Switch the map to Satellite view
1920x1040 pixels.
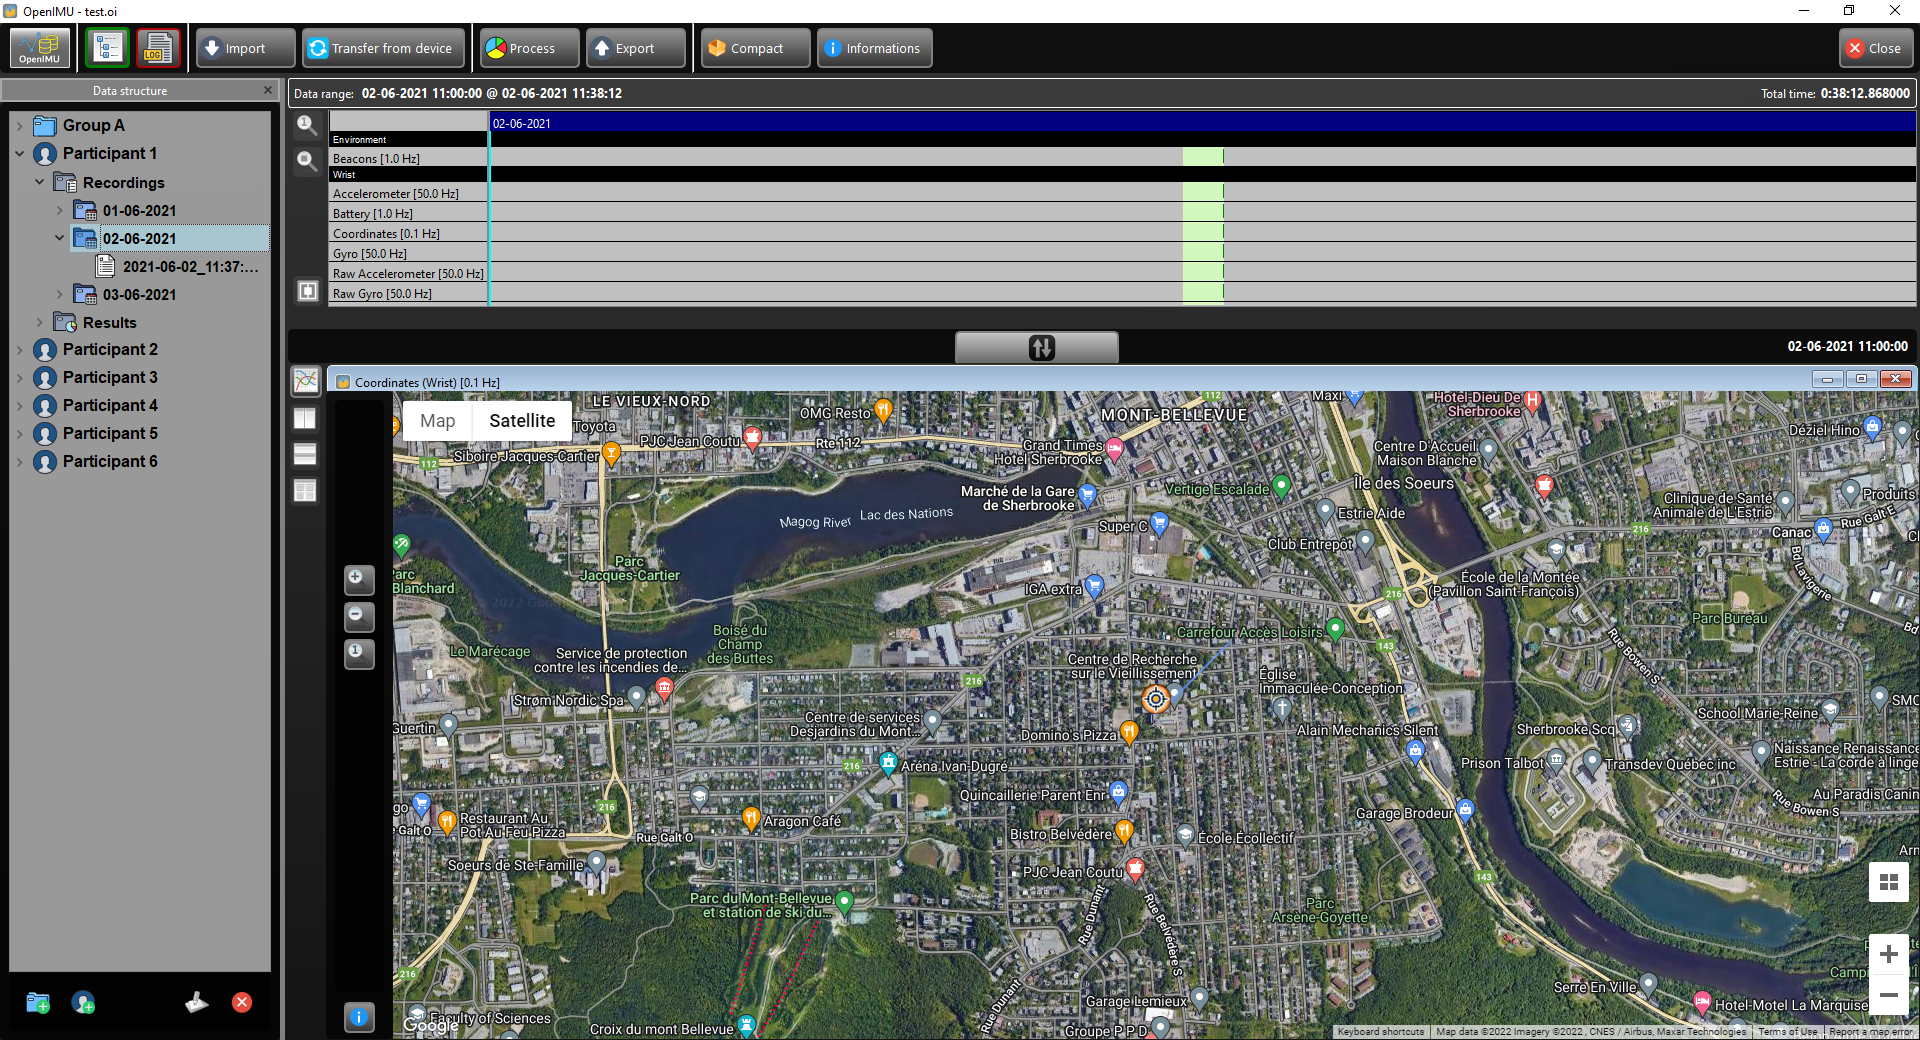click(522, 420)
